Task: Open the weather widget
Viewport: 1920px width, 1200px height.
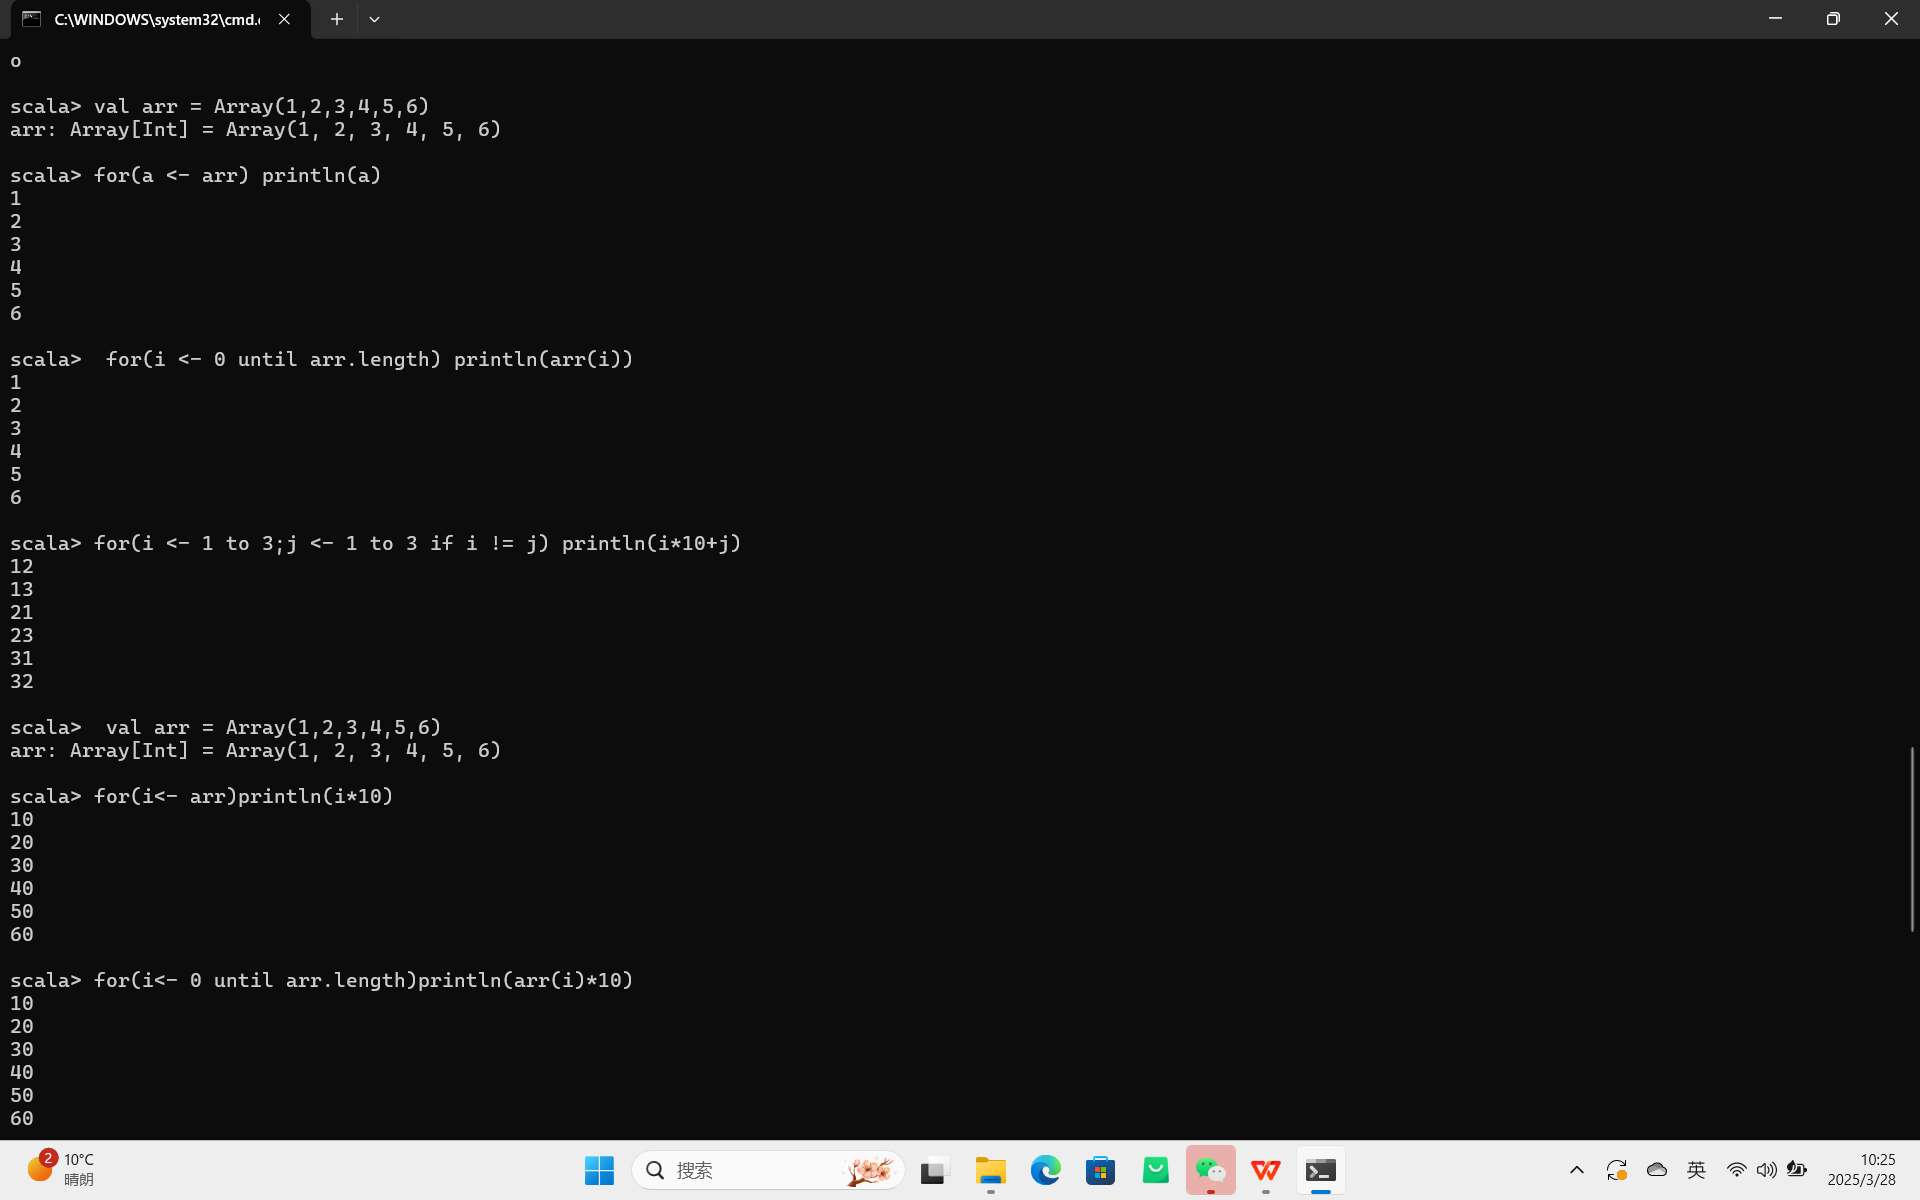Action: coord(60,1170)
